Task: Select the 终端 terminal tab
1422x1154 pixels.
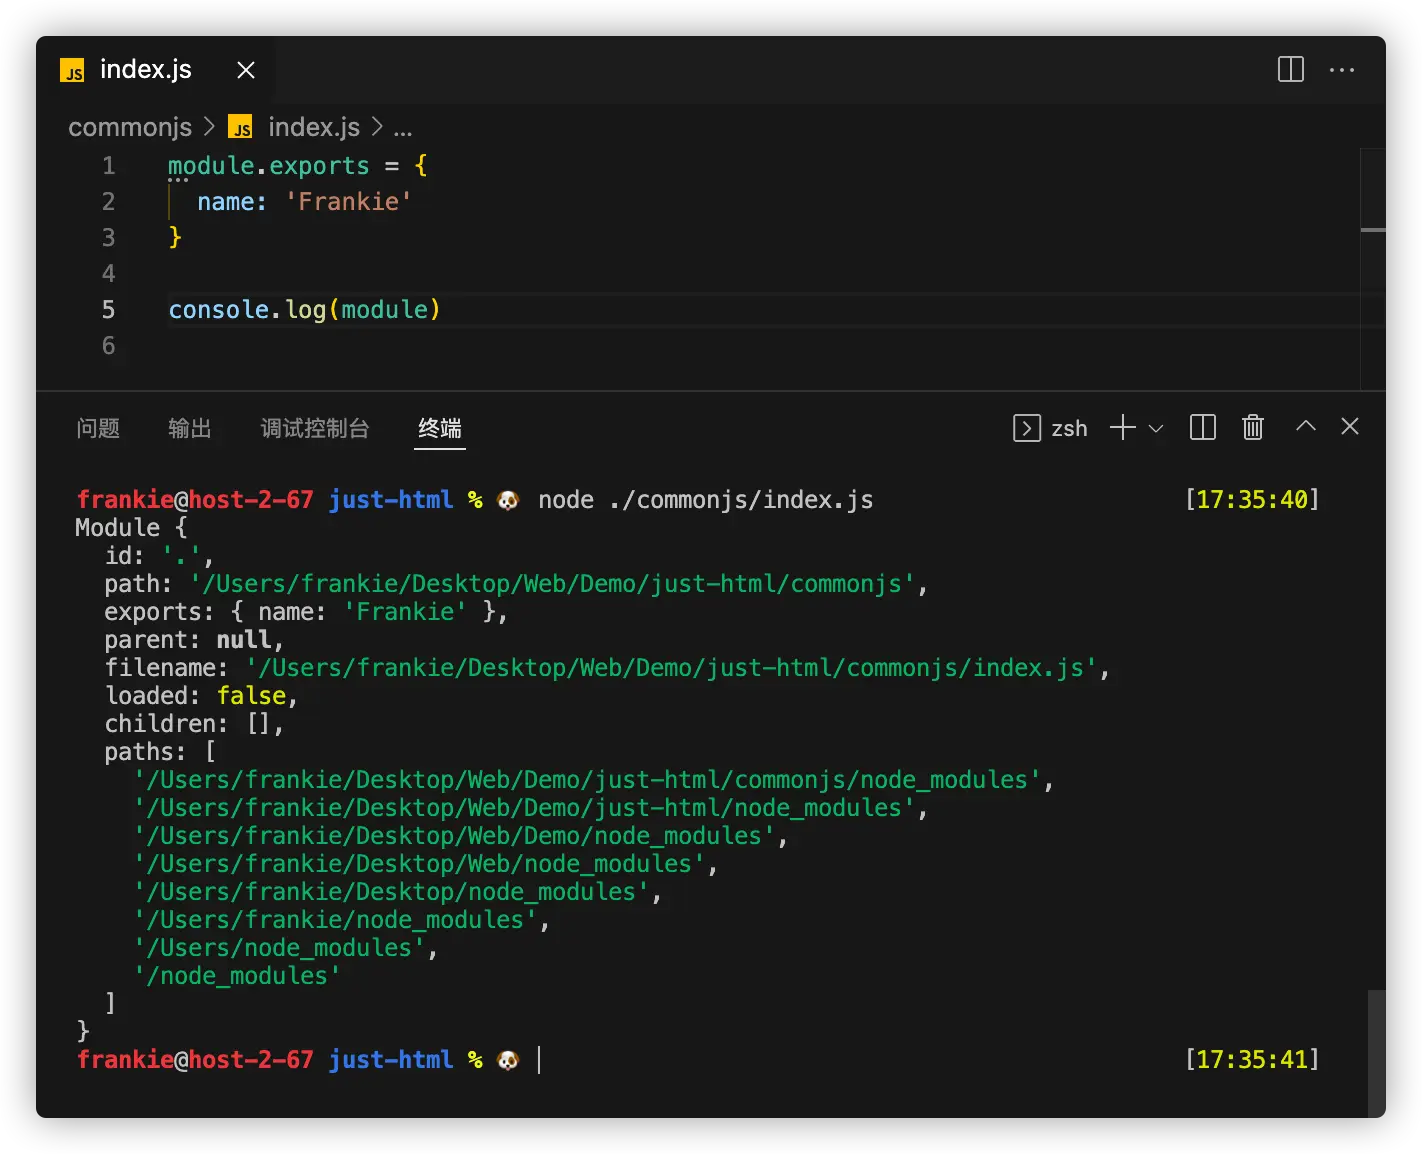Action: click(440, 428)
